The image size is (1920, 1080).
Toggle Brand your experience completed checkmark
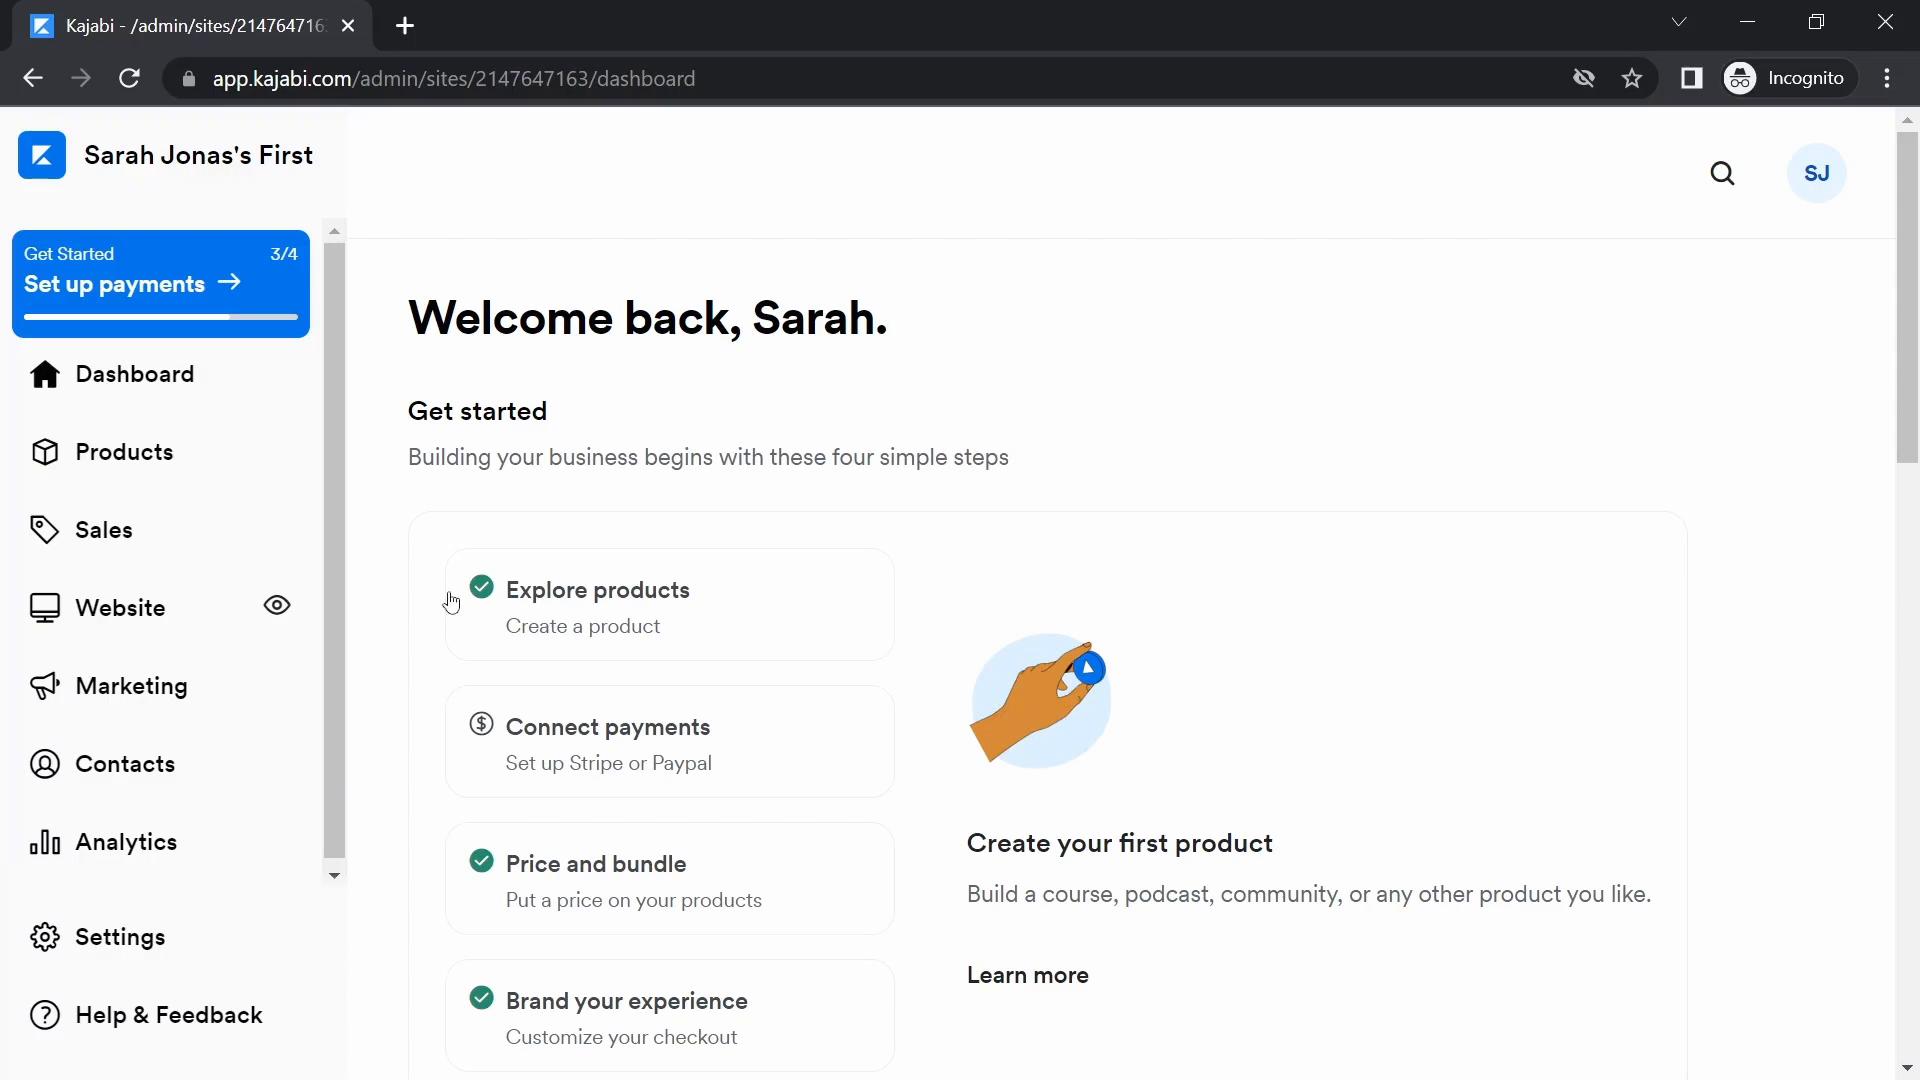[480, 997]
